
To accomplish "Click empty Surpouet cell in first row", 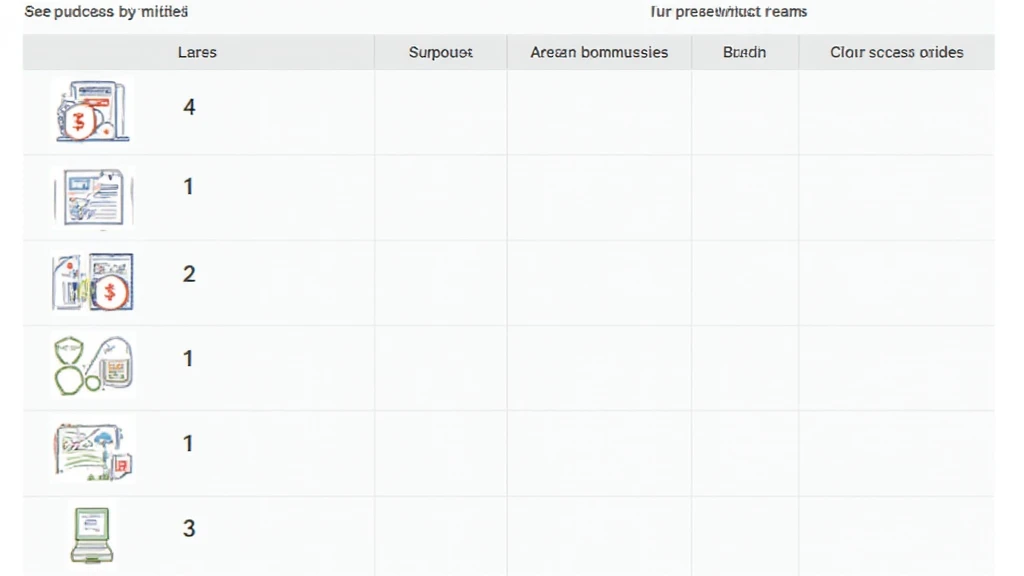I will point(441,112).
